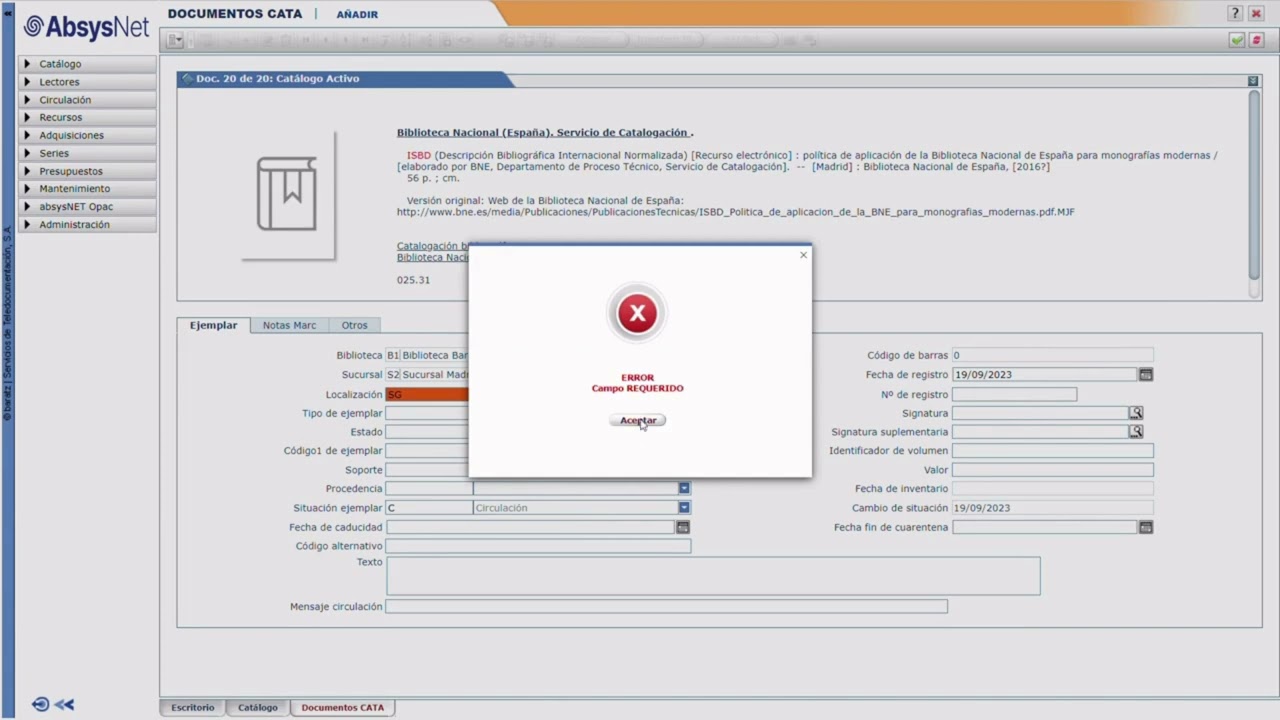Click the Identificador de volumen field
Screen dimensions: 1280x720
coord(1052,451)
